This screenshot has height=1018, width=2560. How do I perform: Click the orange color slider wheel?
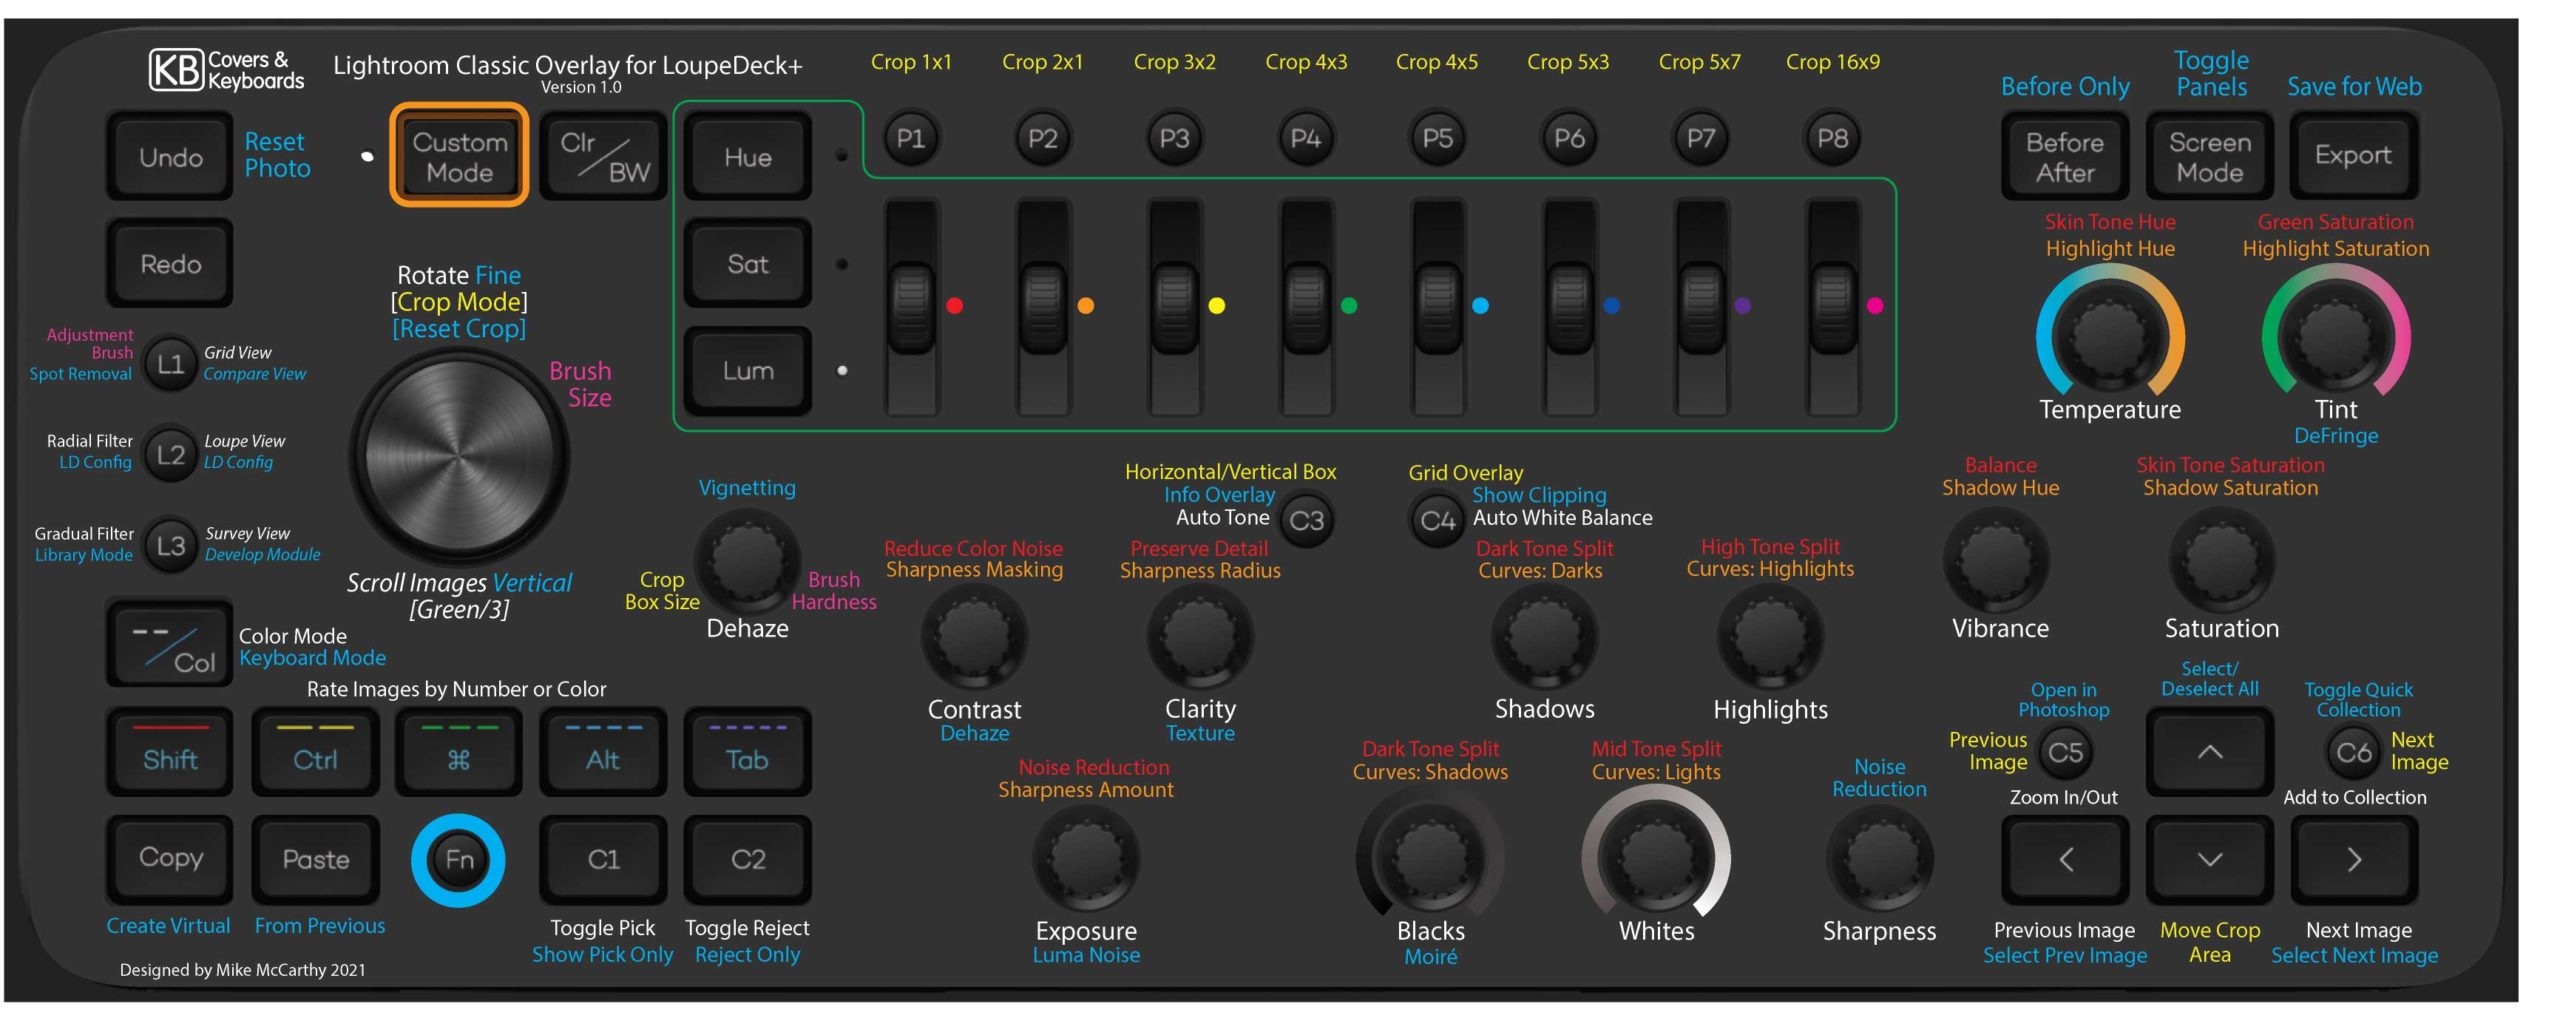click(1043, 307)
